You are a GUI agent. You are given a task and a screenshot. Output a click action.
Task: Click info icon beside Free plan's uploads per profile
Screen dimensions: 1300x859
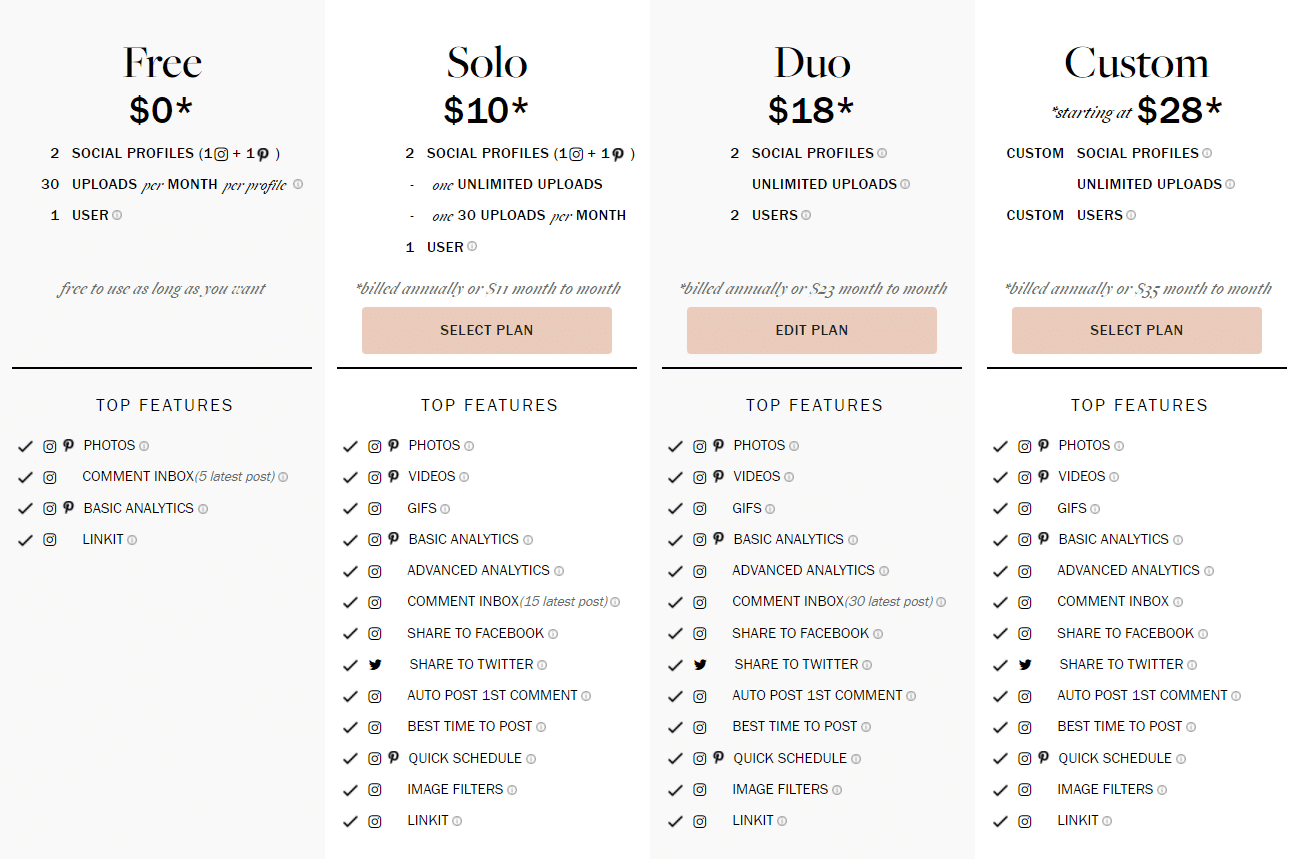298,184
